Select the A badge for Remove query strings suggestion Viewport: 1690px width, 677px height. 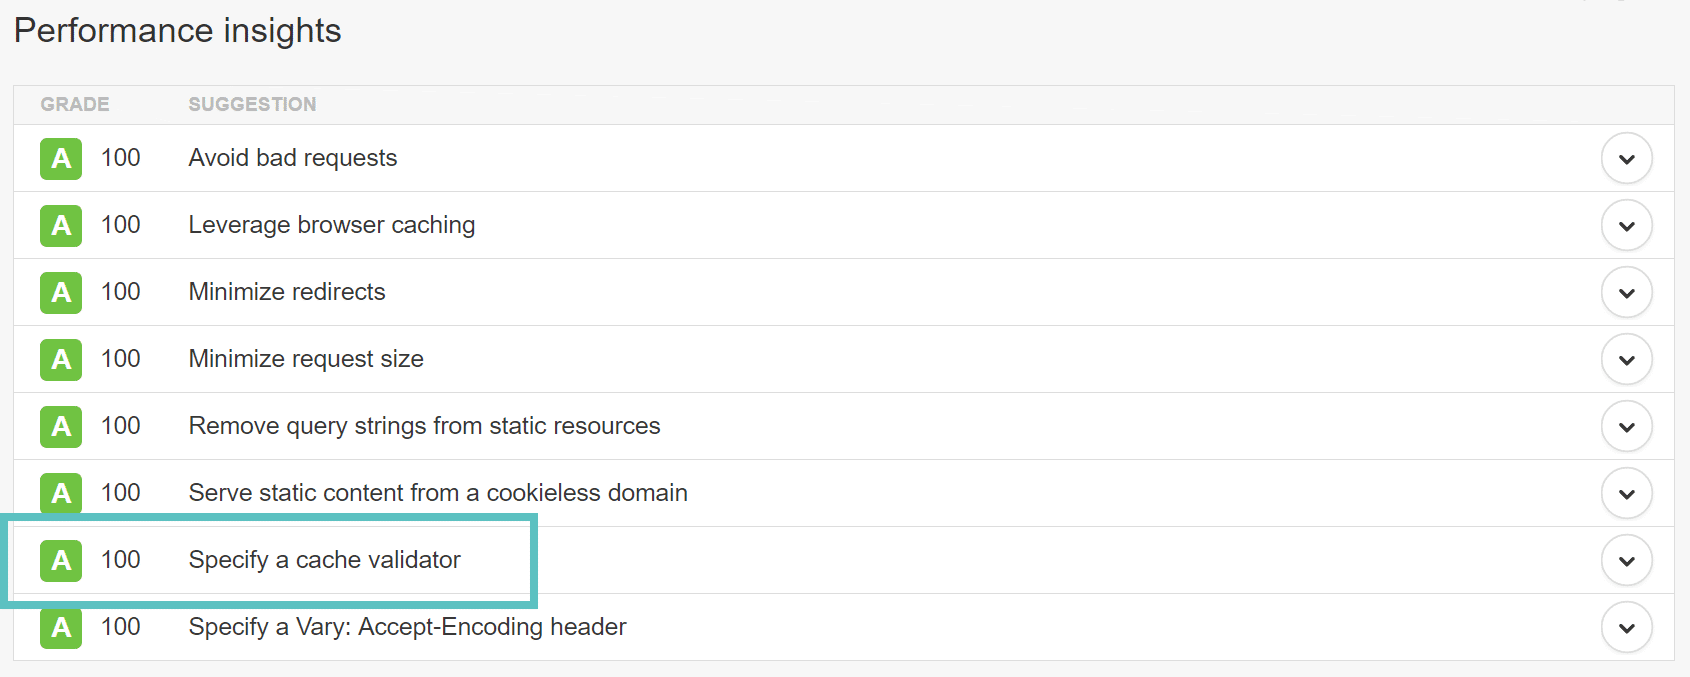pos(60,426)
